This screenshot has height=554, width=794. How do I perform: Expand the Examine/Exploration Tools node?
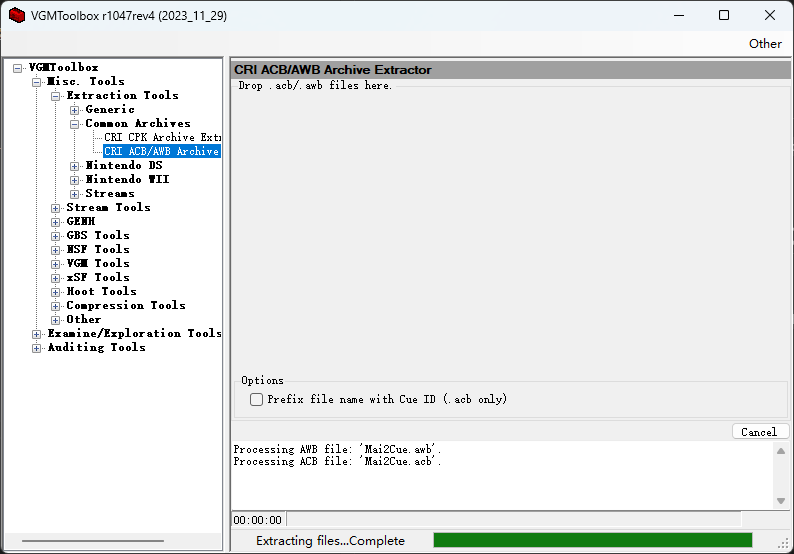pos(37,334)
